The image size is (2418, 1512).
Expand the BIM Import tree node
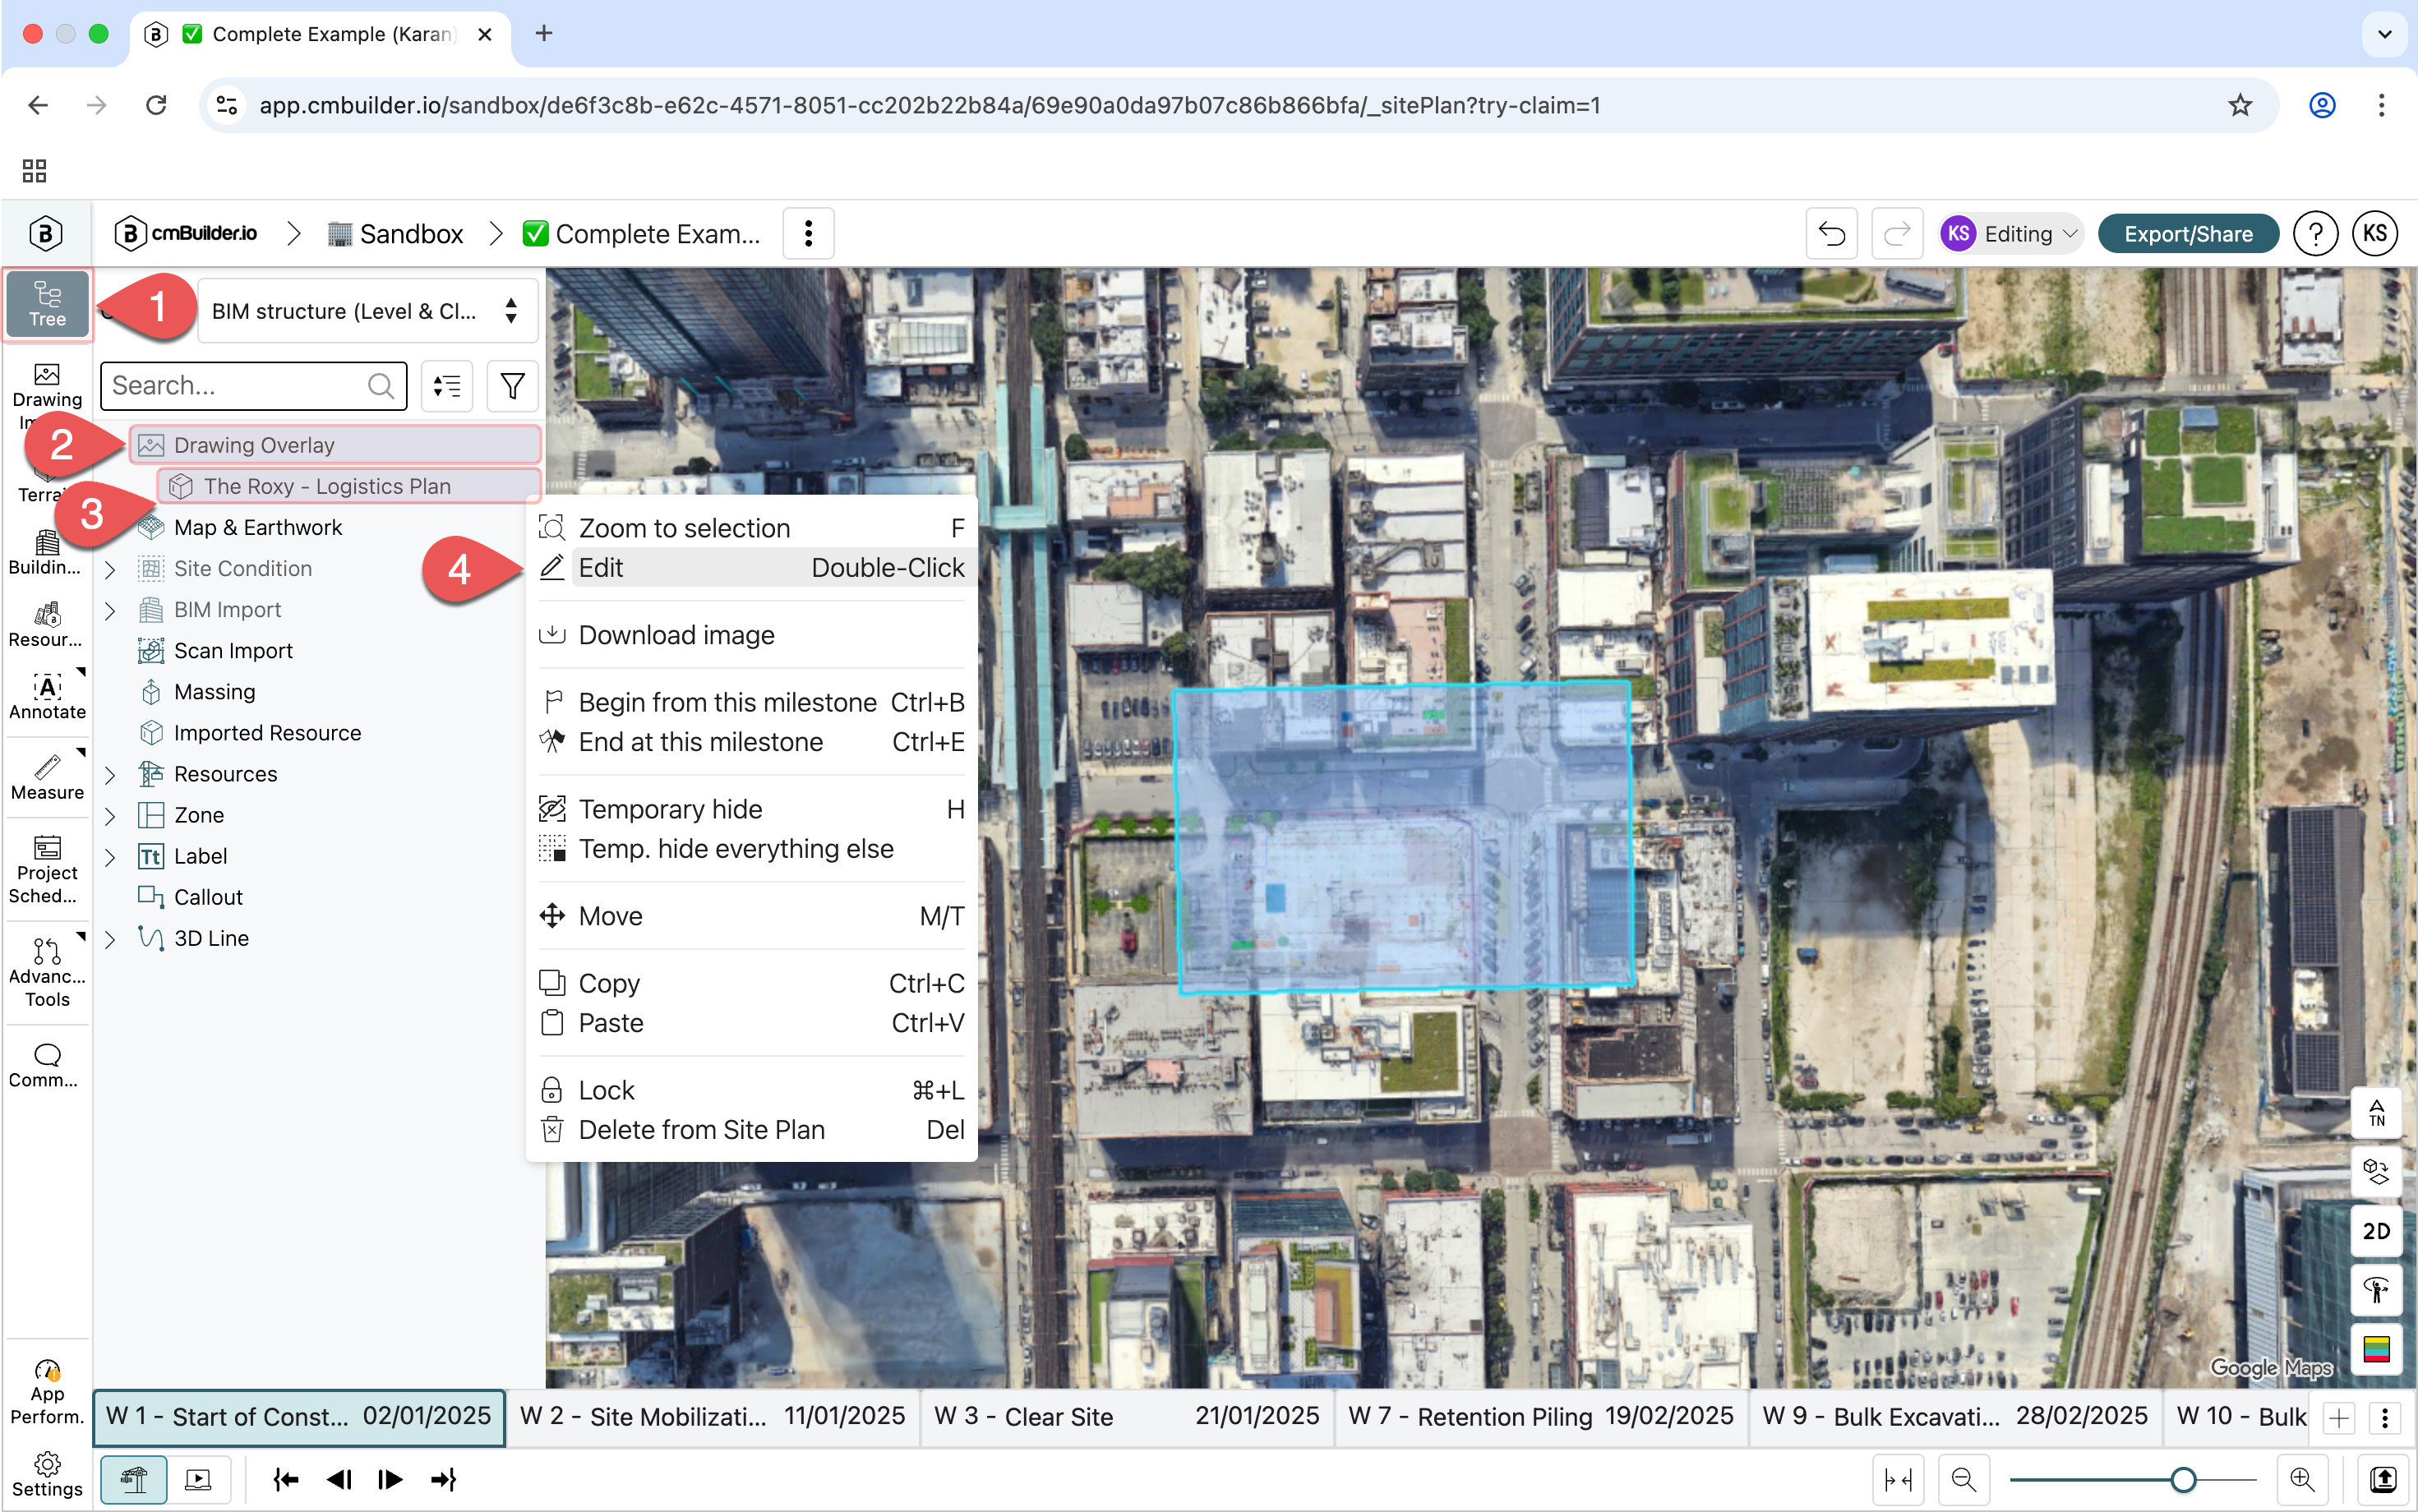(110, 610)
